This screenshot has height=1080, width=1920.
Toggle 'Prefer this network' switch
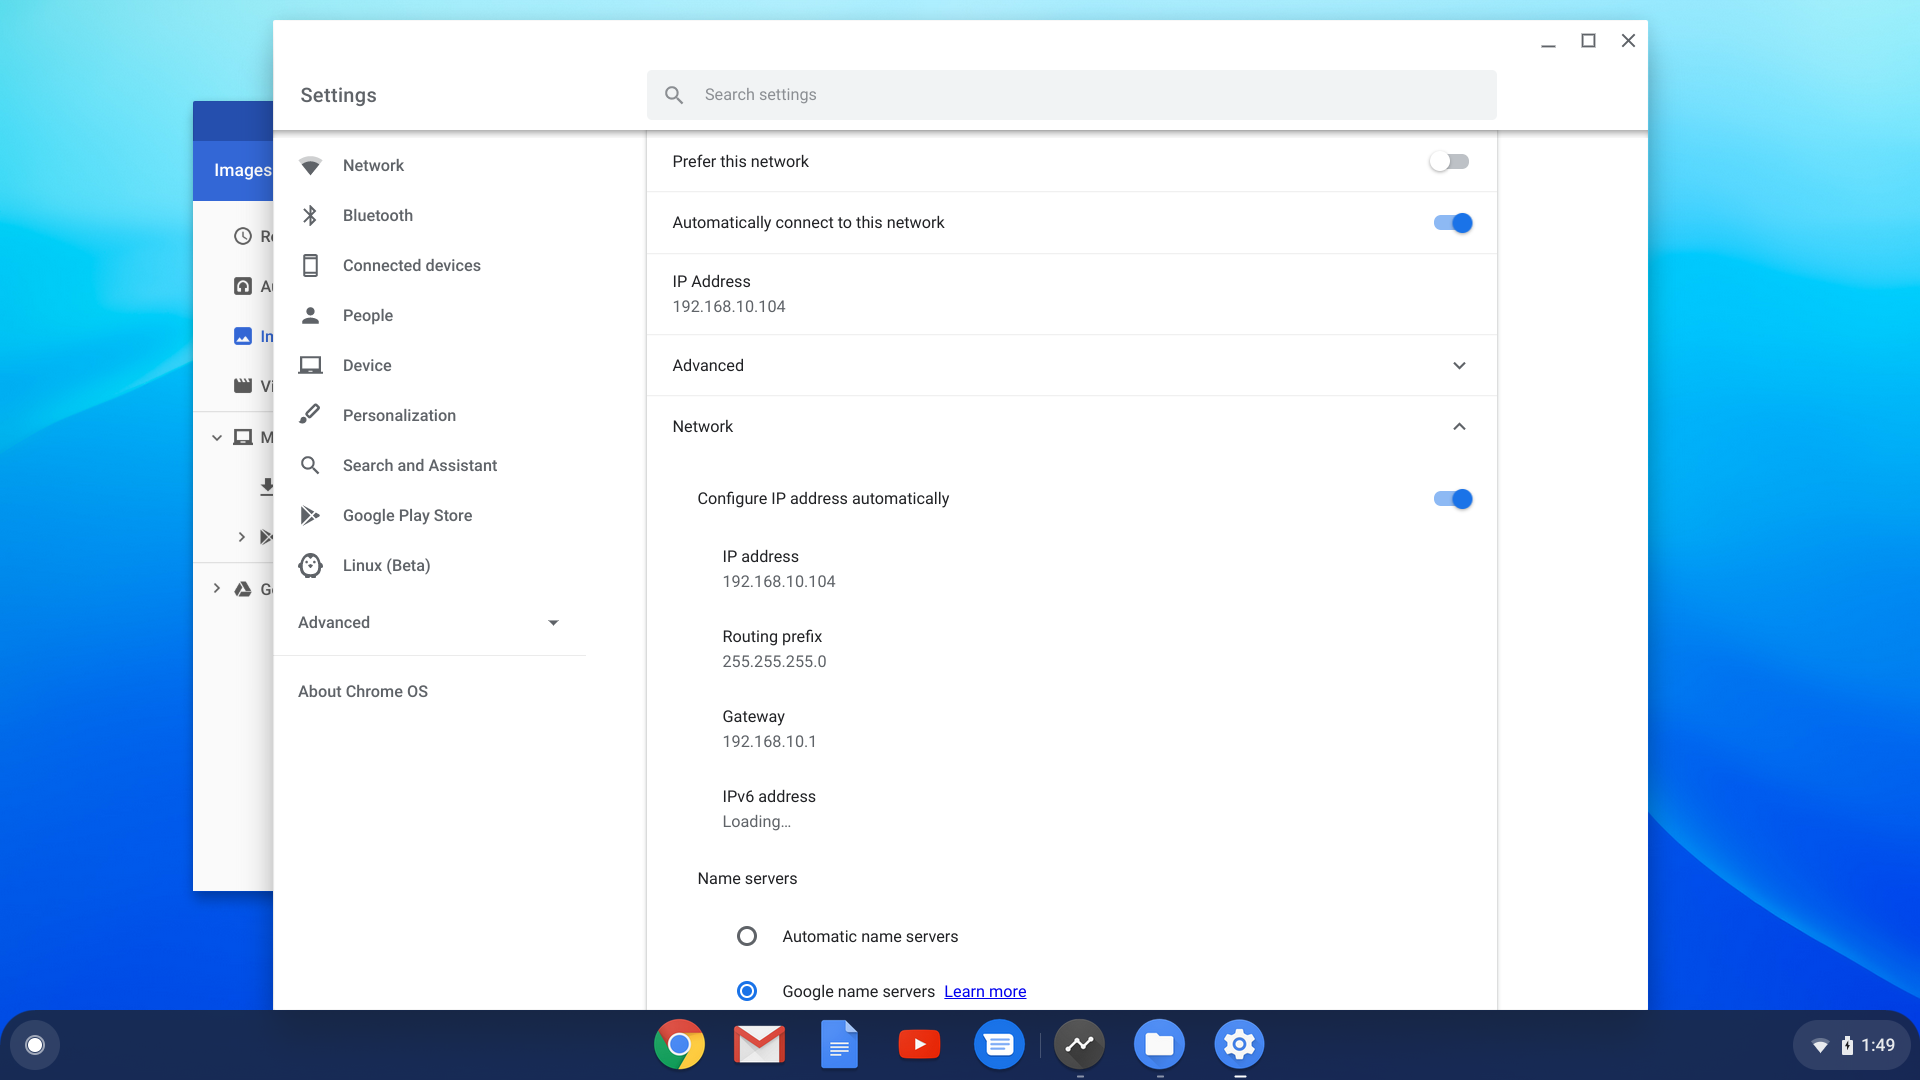[x=1451, y=161]
